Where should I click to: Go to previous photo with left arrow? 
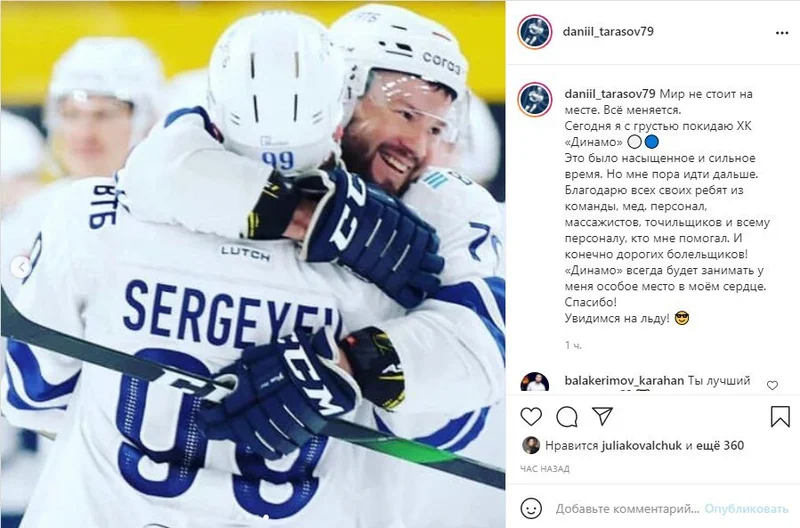(x=21, y=267)
